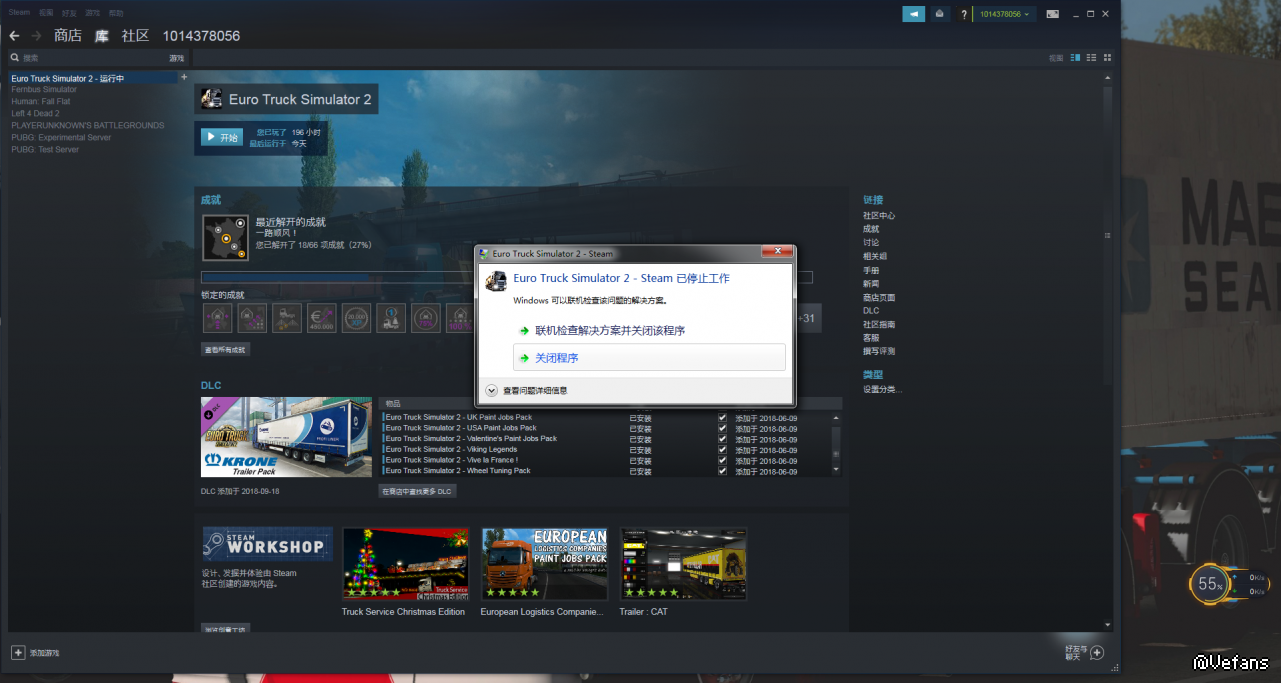Screen dimensions: 1281x683
Task: Go forward with the right arrow
Action: click(37, 36)
